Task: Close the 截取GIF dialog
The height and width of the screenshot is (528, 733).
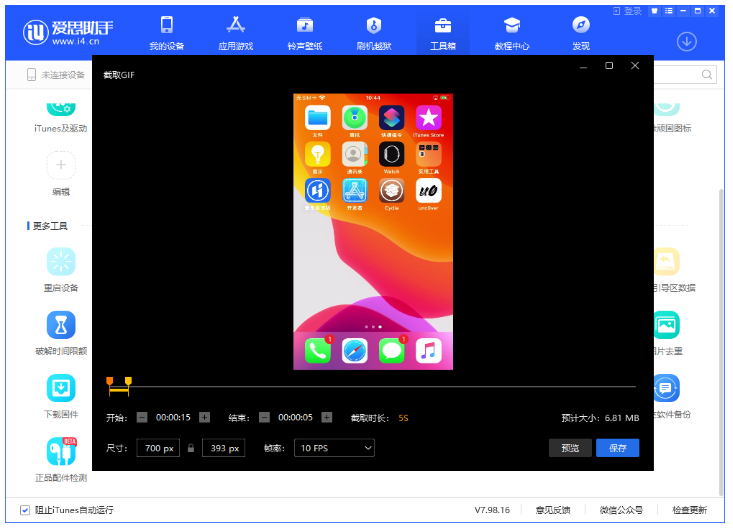Action: [635, 65]
